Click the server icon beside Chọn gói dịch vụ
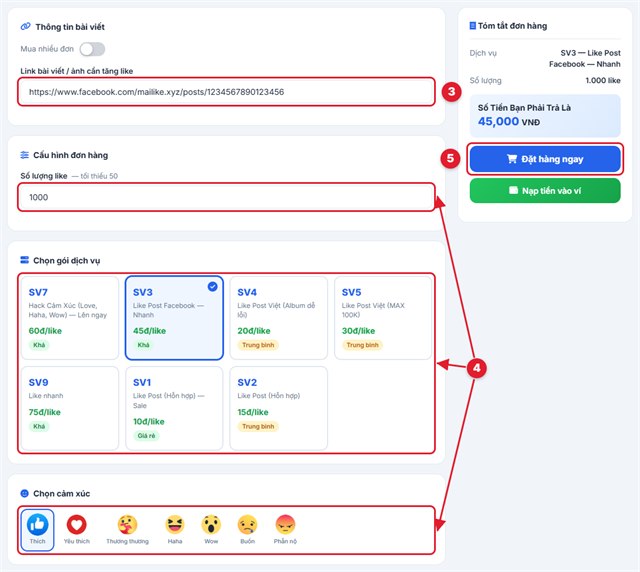The height and width of the screenshot is (572, 640). tap(24, 260)
